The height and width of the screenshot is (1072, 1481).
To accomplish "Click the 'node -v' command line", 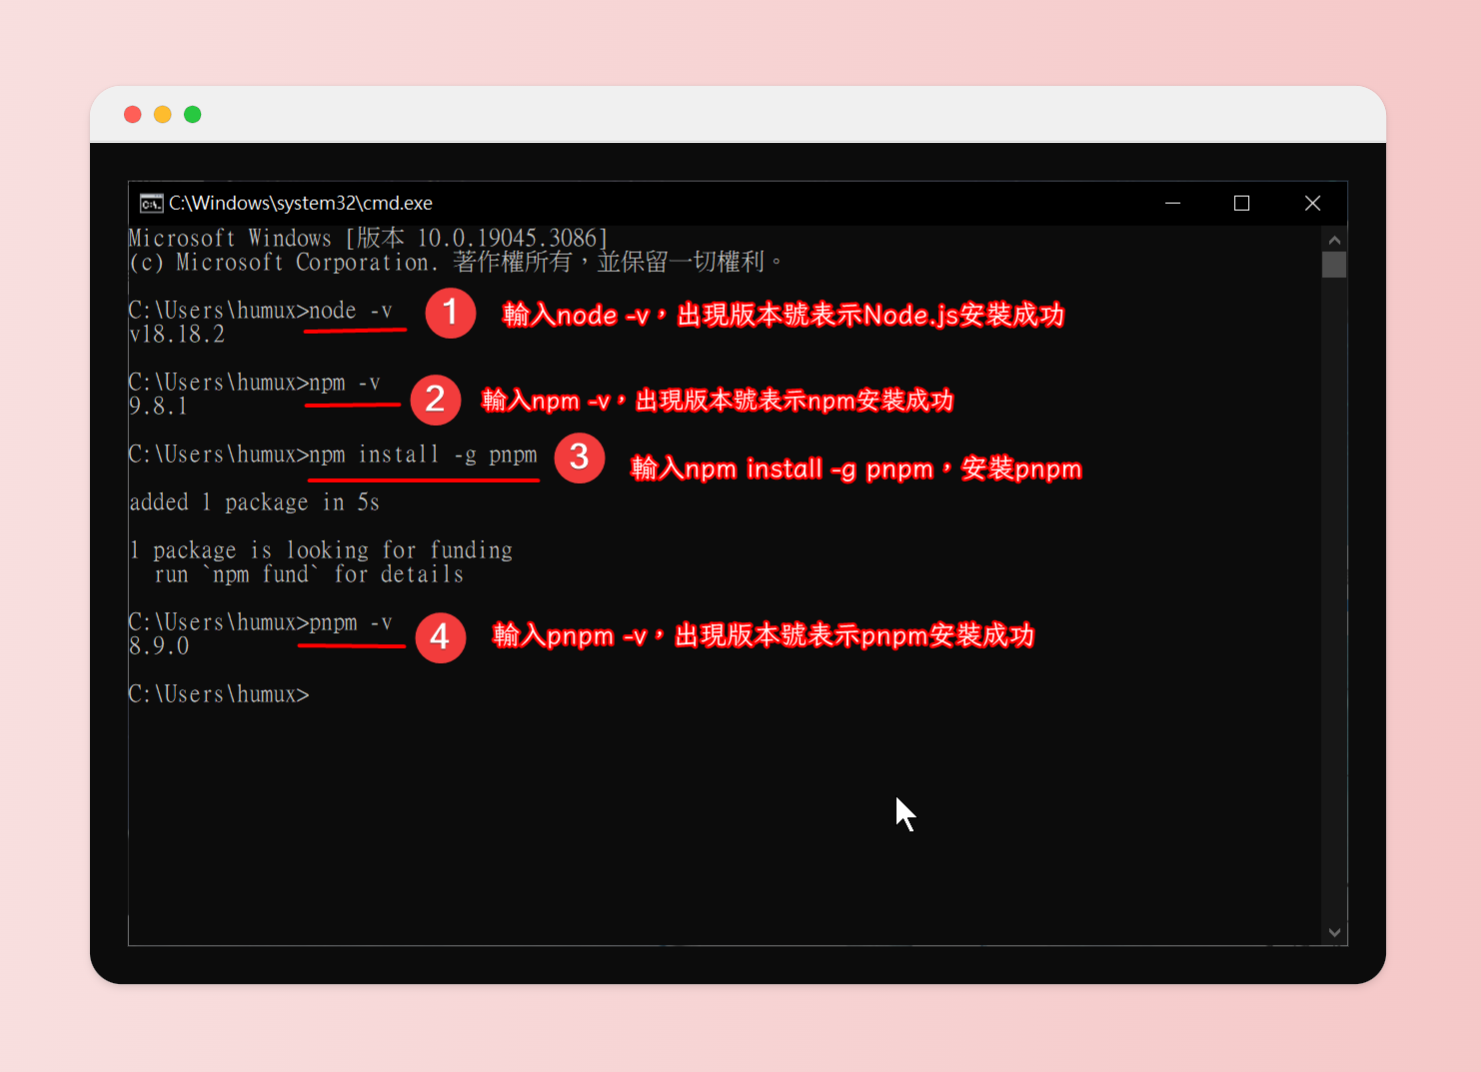I will tap(260, 310).
